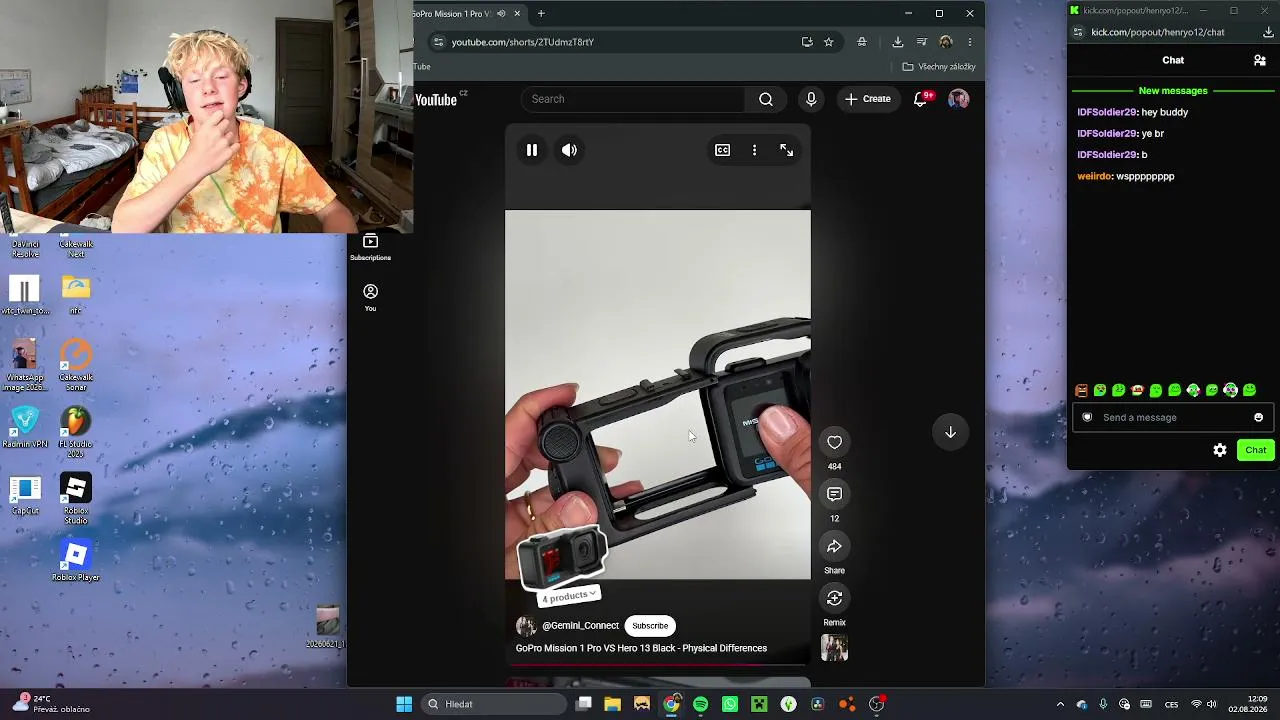
Task: Open the media controls in Chrome toolbar
Action: [922, 42]
